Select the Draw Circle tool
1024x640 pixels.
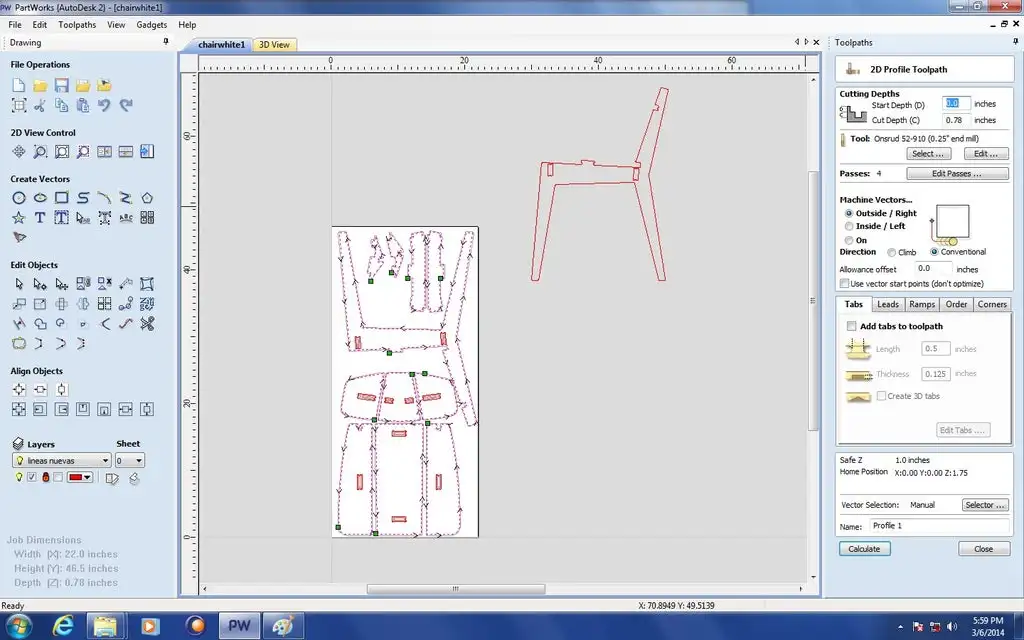(x=19, y=198)
